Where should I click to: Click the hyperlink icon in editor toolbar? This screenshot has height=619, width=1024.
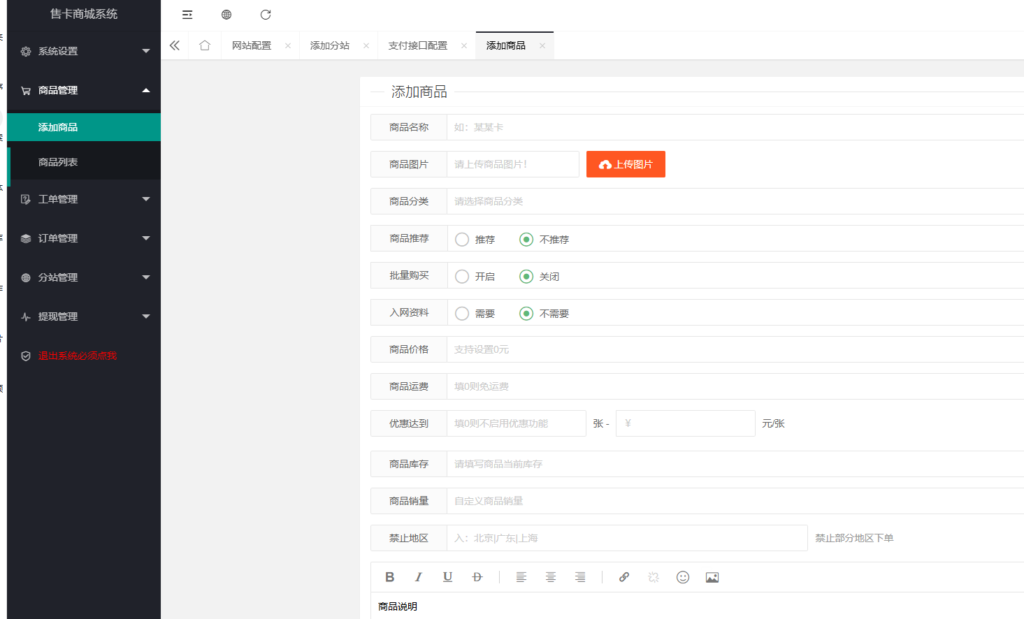coord(624,577)
